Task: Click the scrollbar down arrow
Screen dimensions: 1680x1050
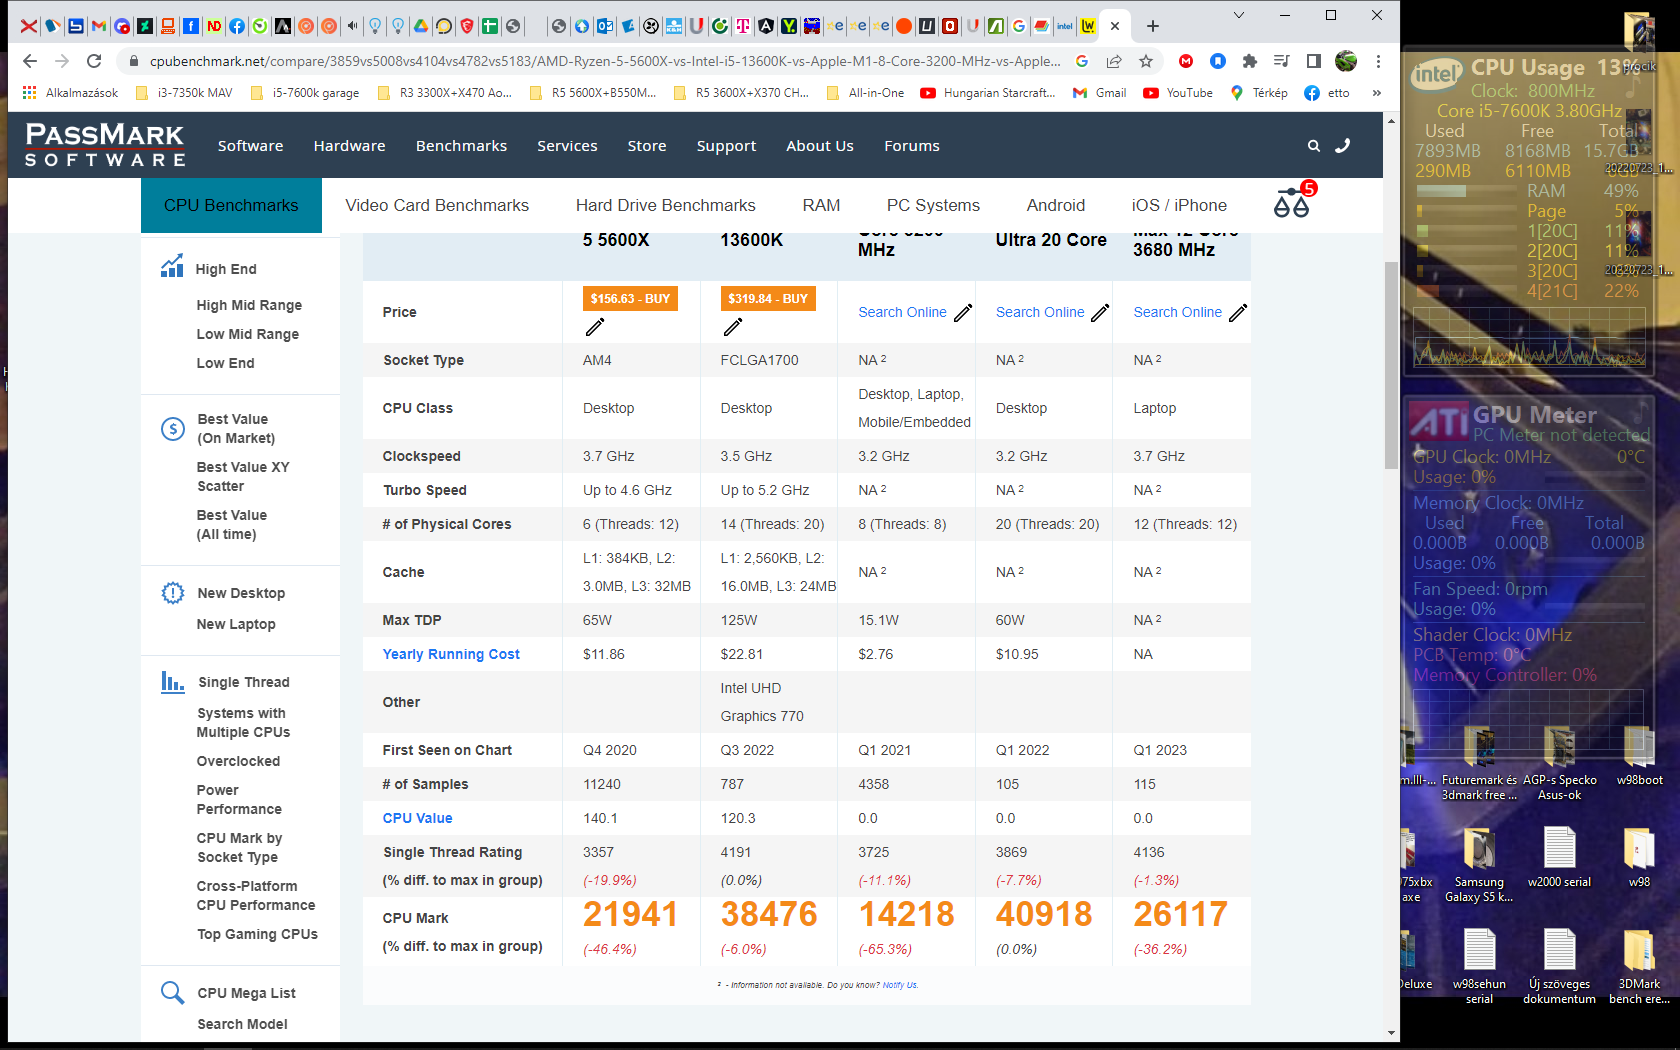Action: (1391, 1032)
